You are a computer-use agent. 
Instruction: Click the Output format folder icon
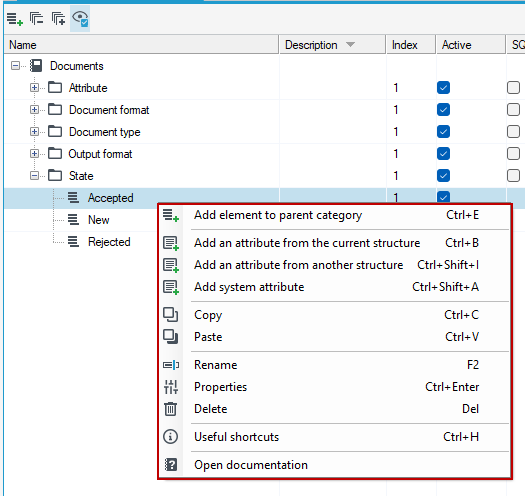click(x=55, y=154)
